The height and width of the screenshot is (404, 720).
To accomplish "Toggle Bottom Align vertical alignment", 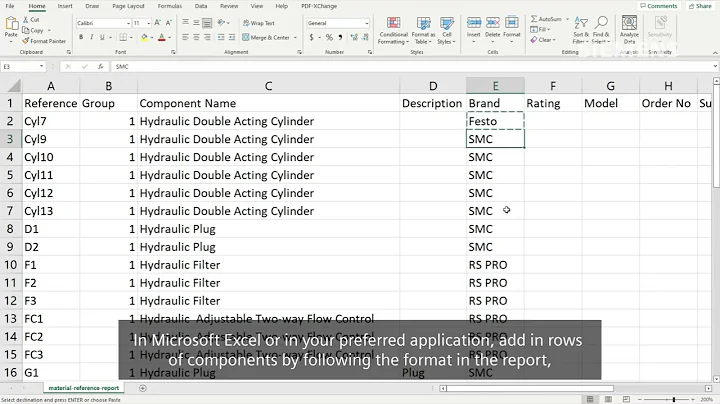I will click(207, 23).
